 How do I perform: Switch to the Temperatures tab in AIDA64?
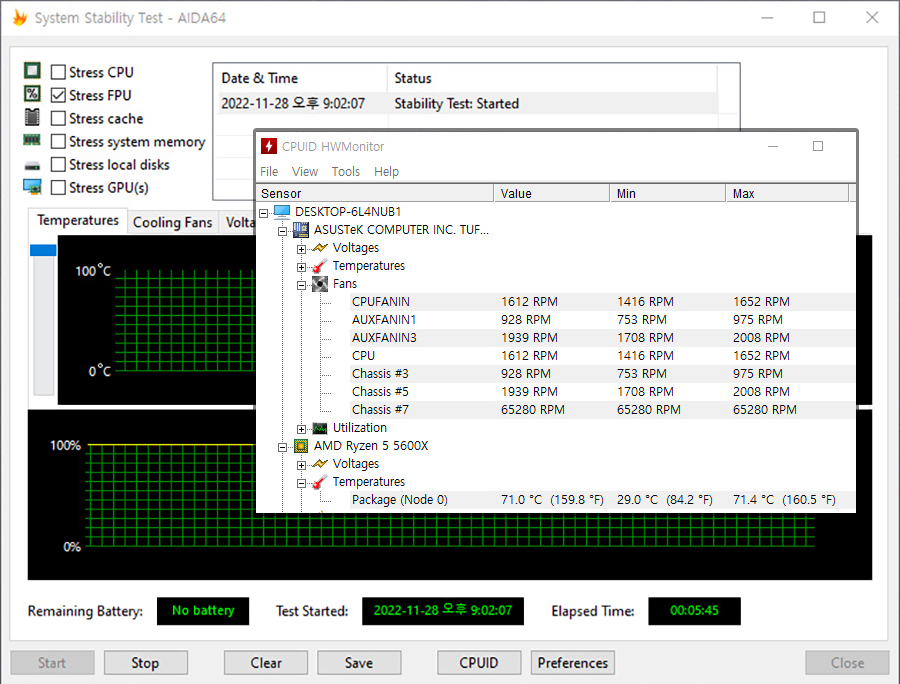77,220
